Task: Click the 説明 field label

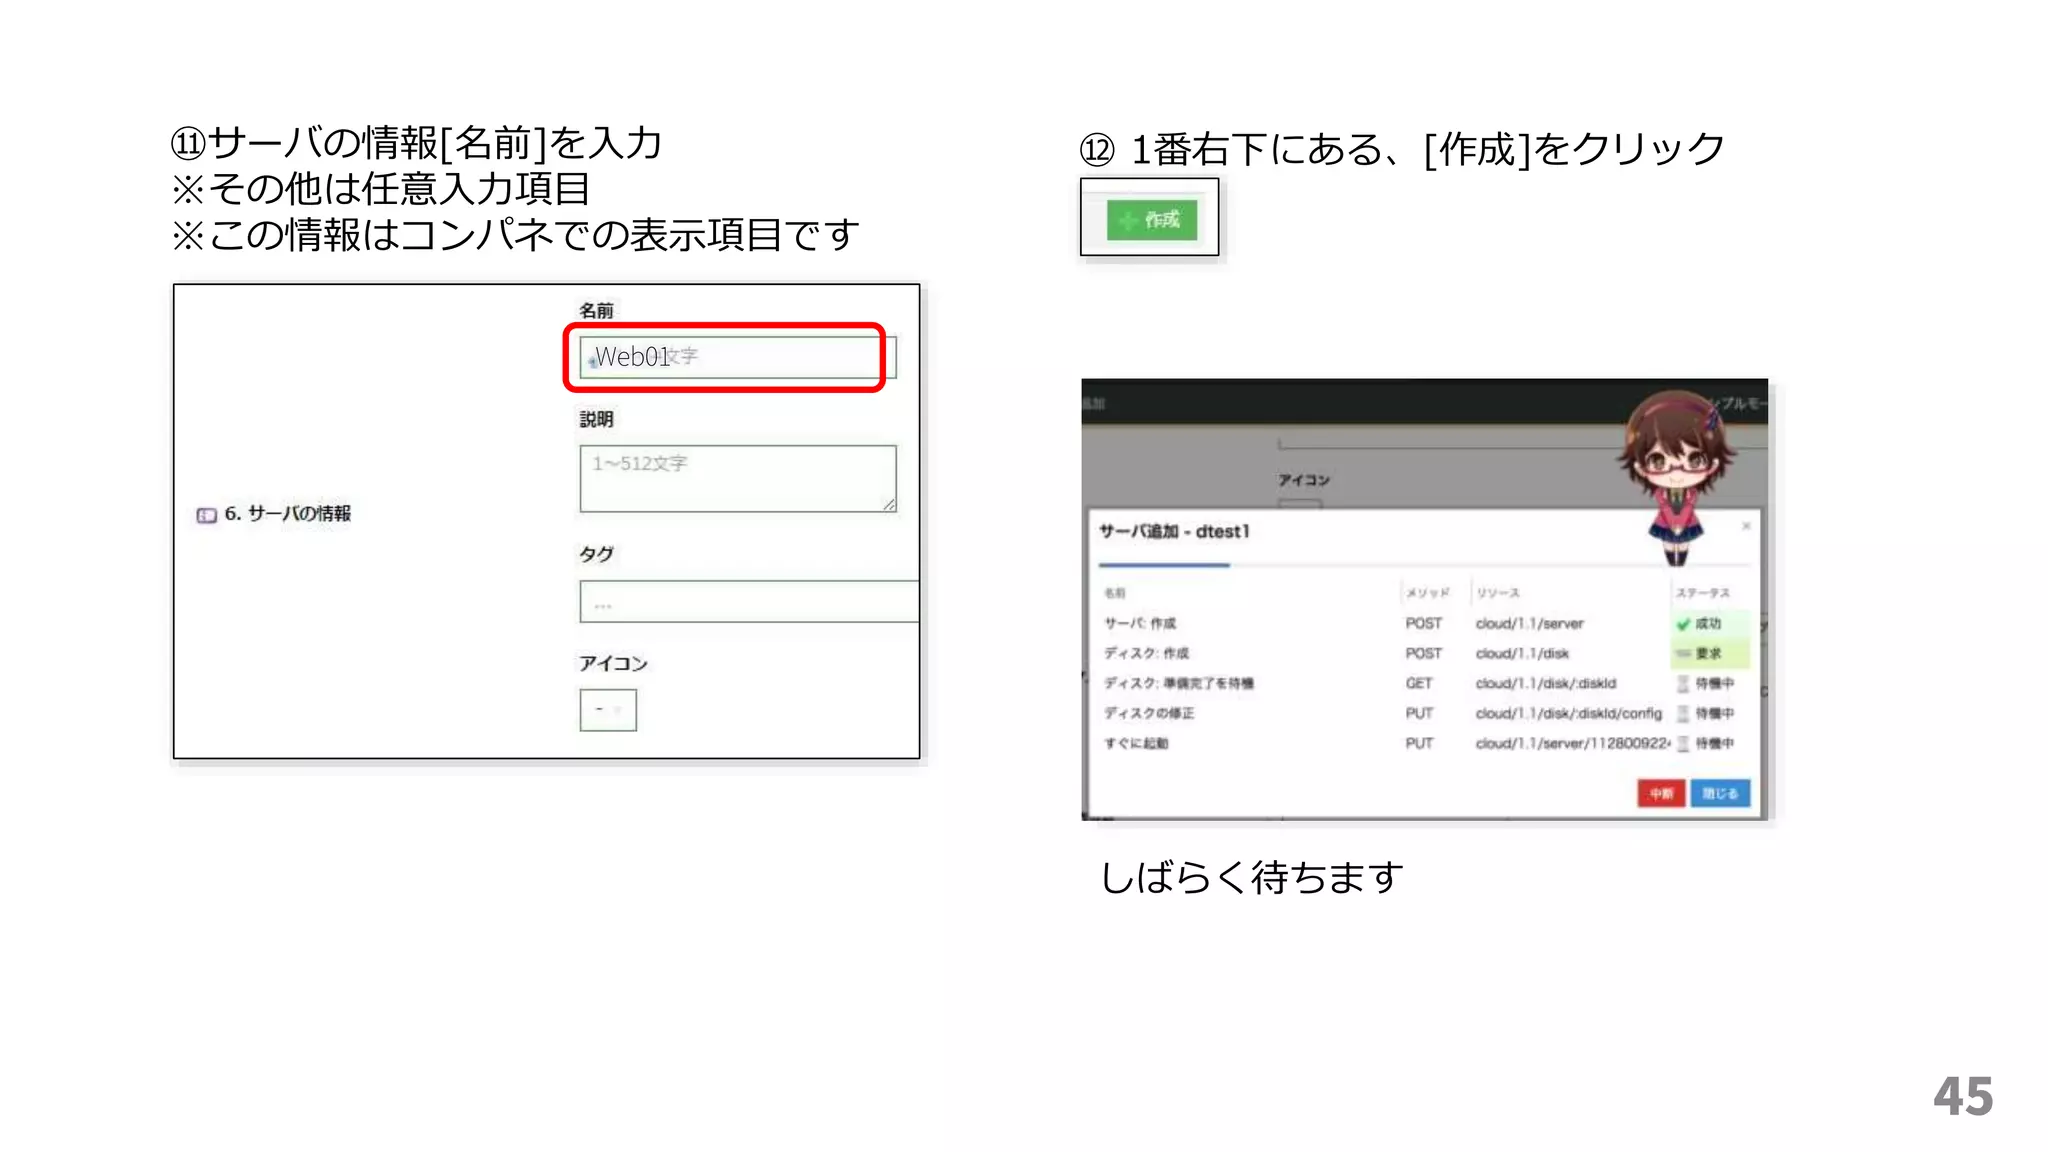Action: (597, 420)
